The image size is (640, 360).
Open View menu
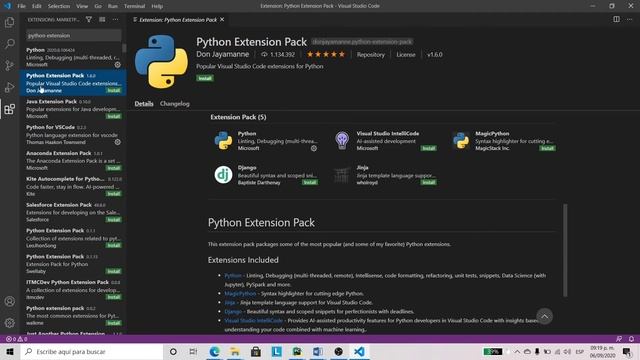pos(82,6)
